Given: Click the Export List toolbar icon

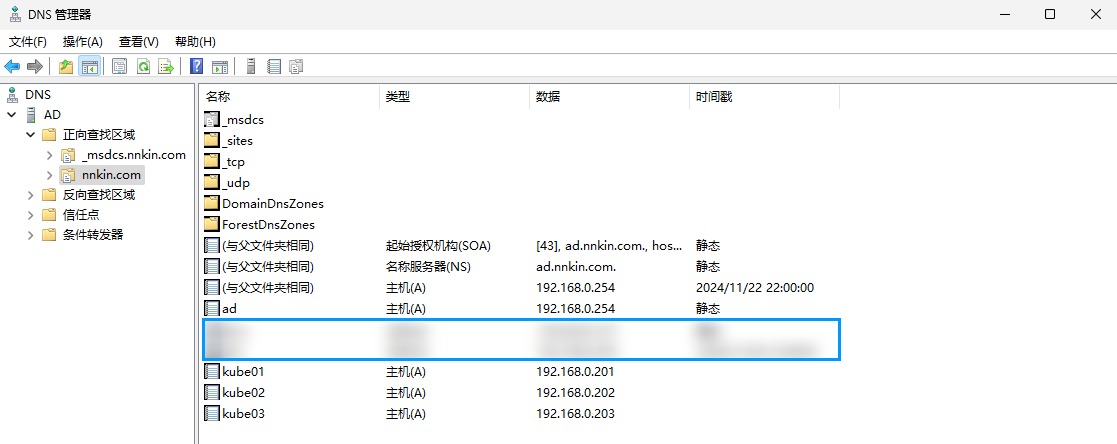Looking at the screenshot, I should coord(166,67).
